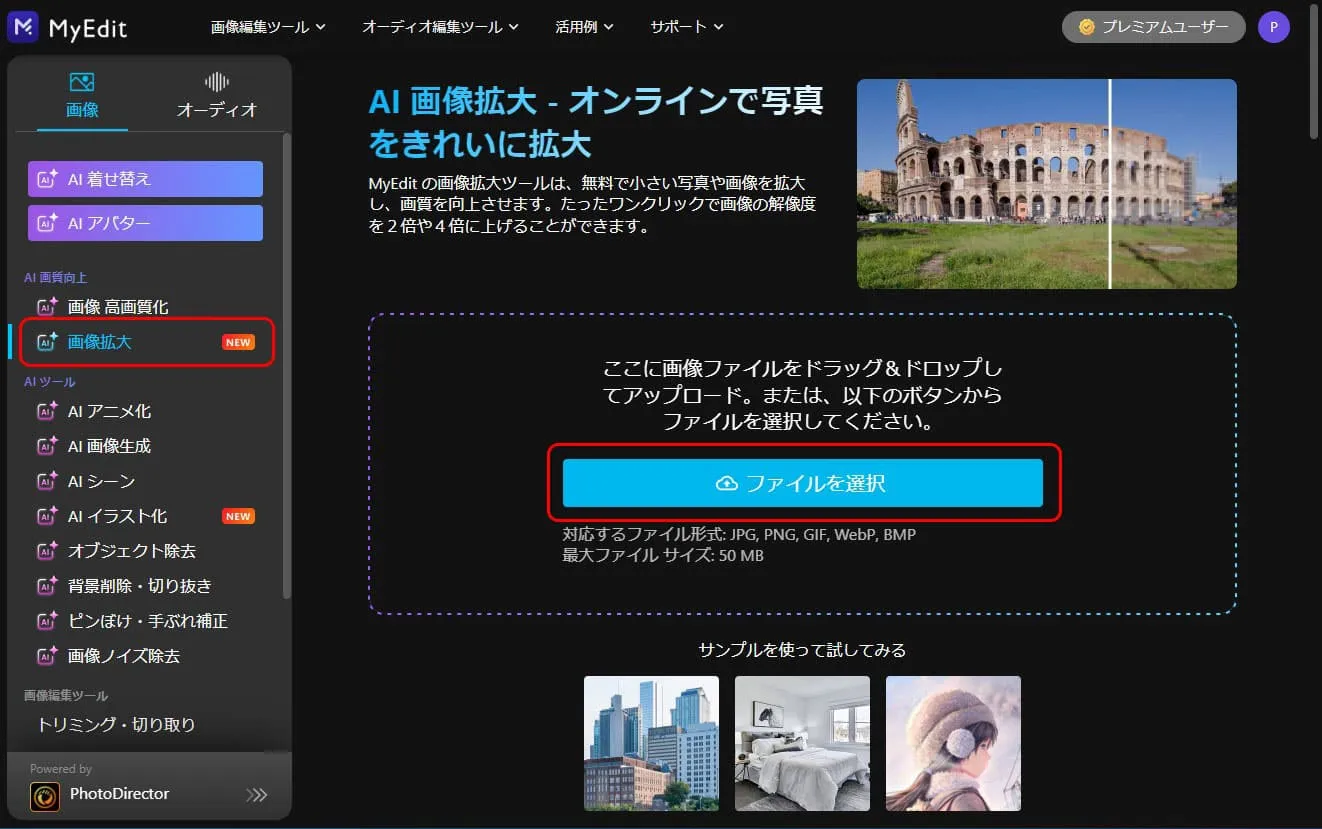Image resolution: width=1322 pixels, height=829 pixels.
Task: Click the NEW badge beside AI イラスト化
Action: [x=238, y=516]
